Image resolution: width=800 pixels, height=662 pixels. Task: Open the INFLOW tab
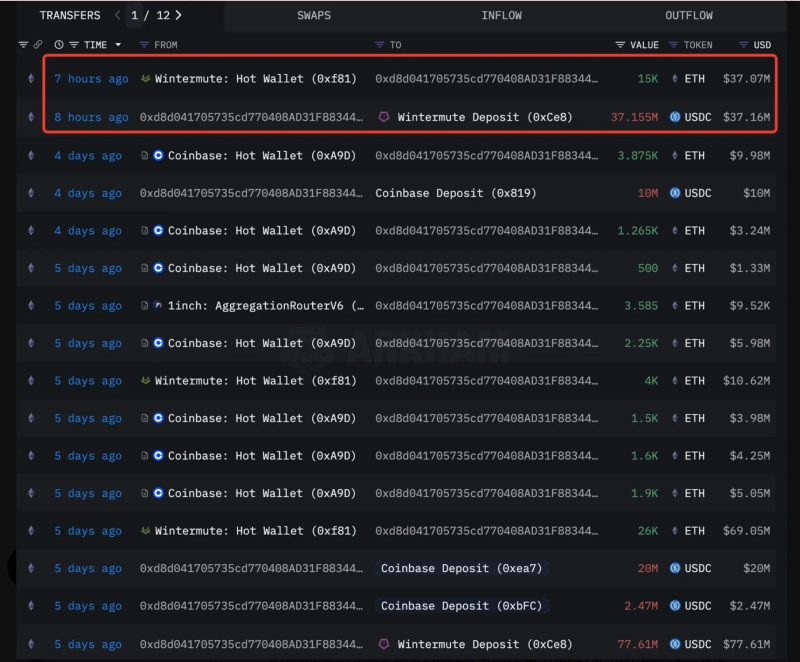[501, 15]
